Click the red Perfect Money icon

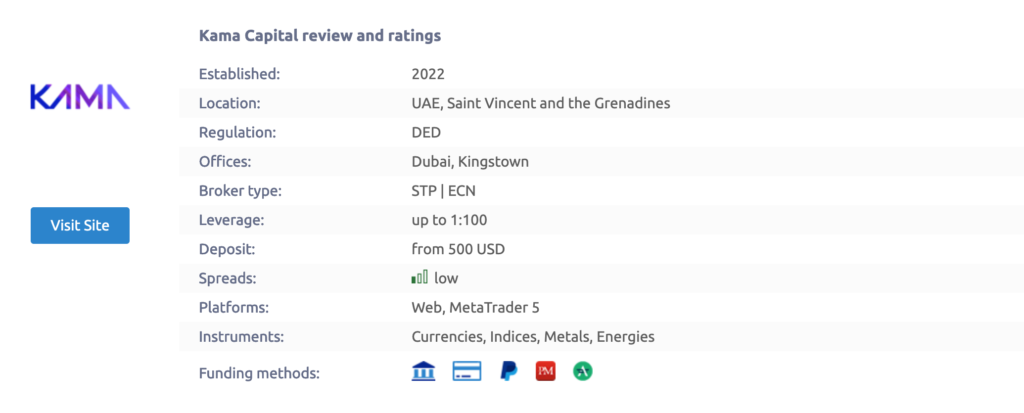click(x=545, y=372)
